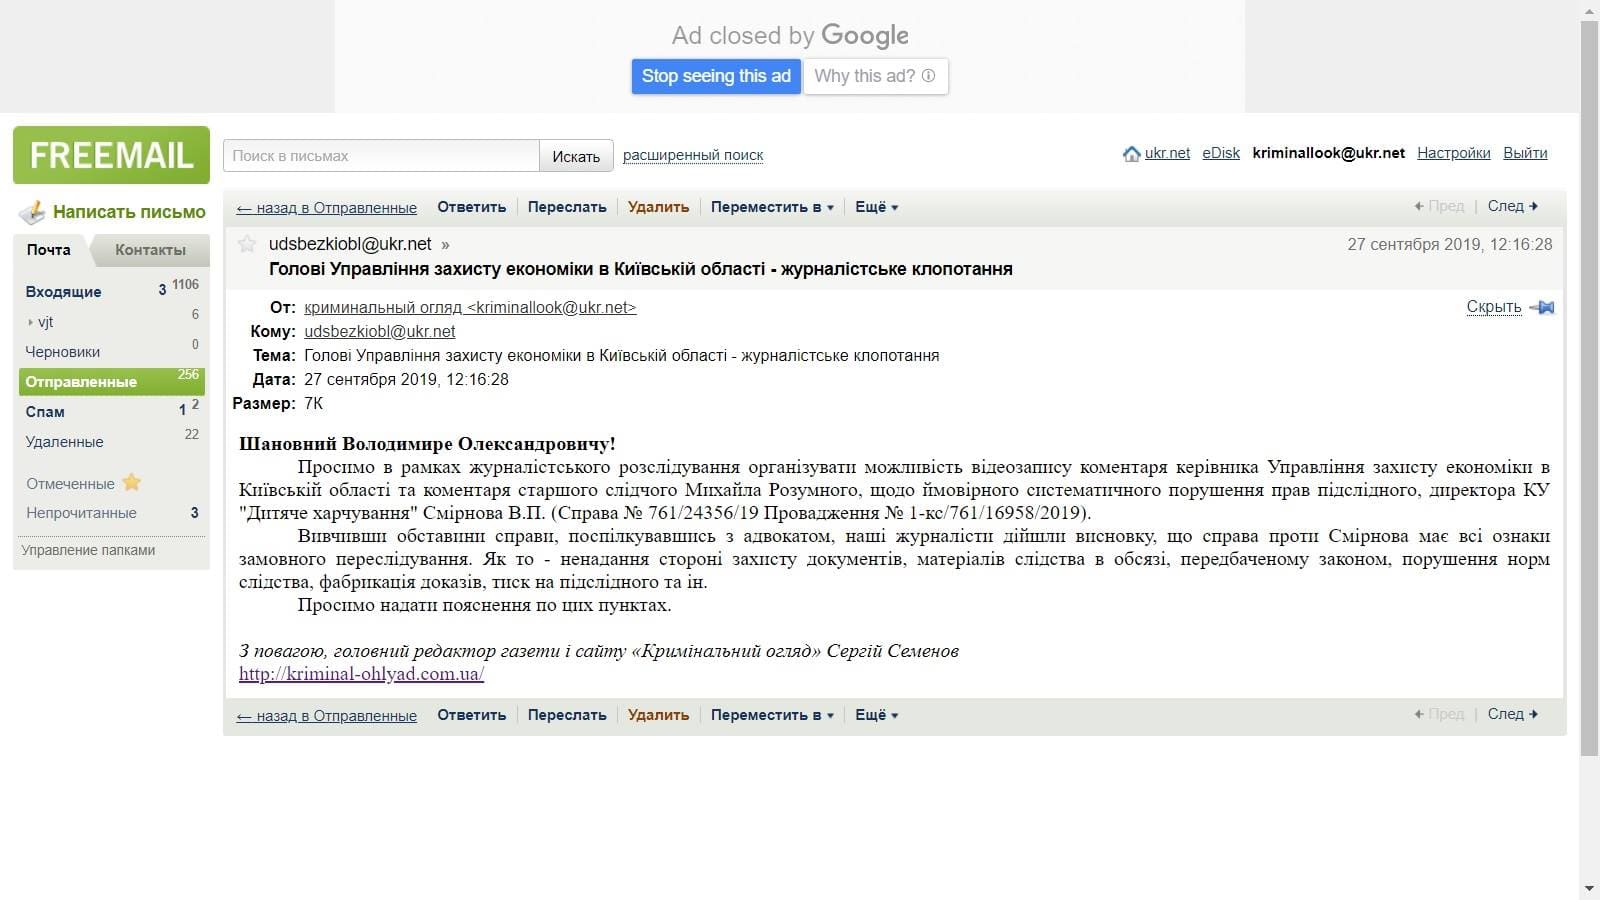Viewport: 1600px width, 900px height.
Task: Open the Отправленные folder
Action: tap(111, 382)
